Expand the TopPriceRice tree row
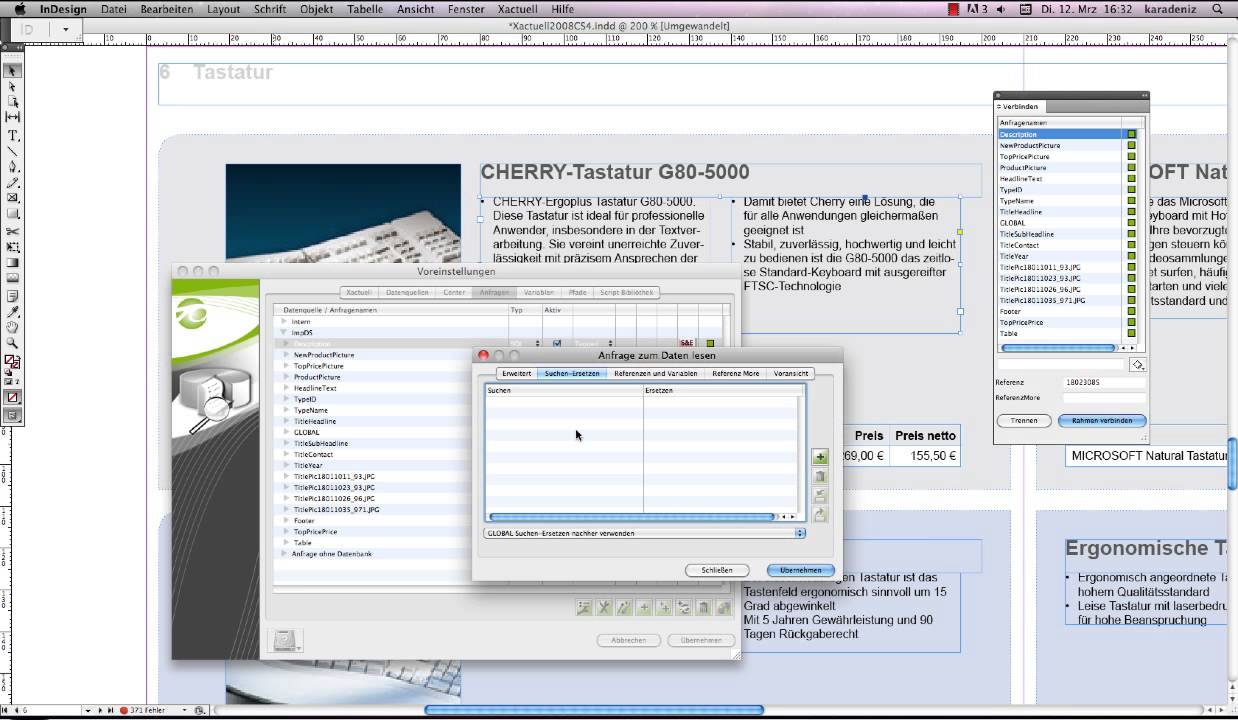 pos(287,531)
